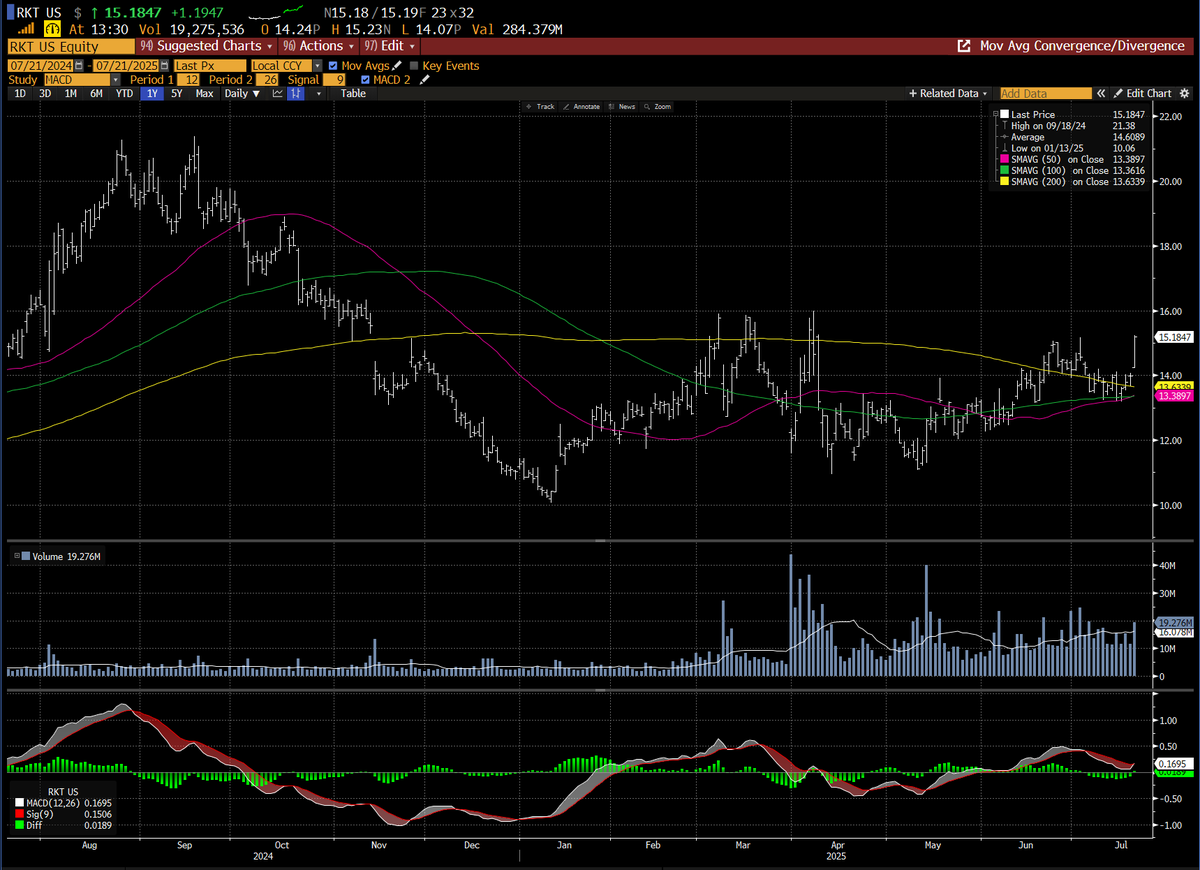Edit the Signal value 9
Viewport: 1200px width, 870px height.
pos(334,80)
